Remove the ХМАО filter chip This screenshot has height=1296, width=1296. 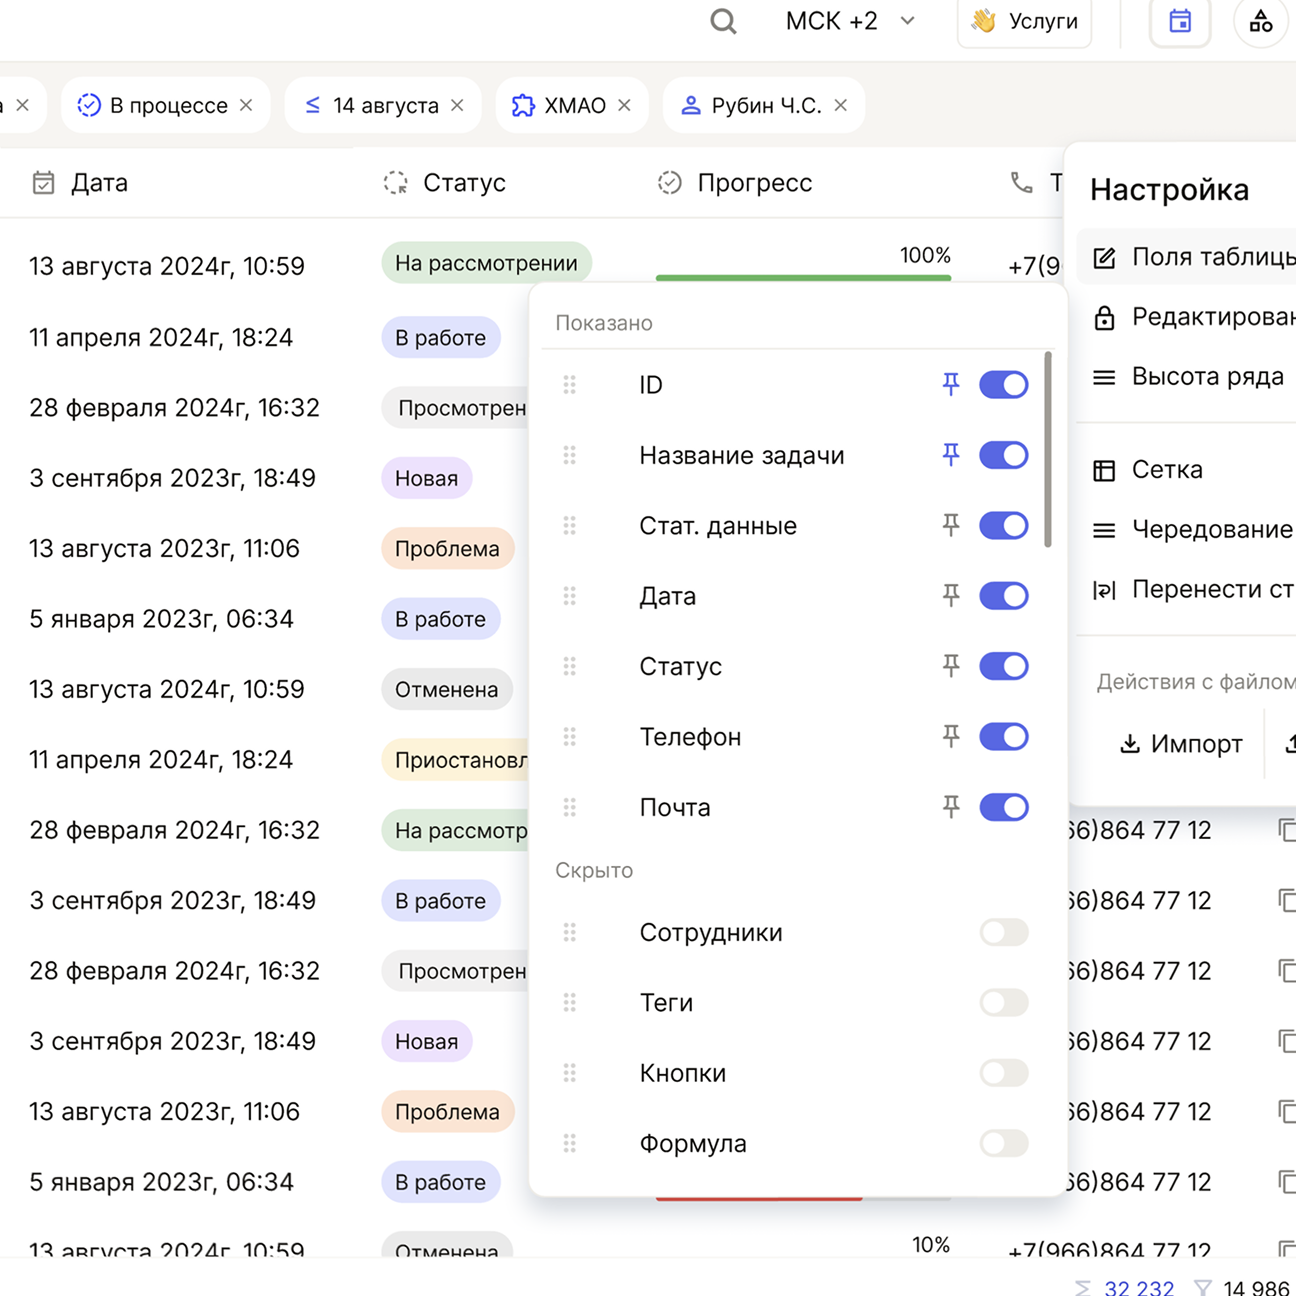(625, 105)
